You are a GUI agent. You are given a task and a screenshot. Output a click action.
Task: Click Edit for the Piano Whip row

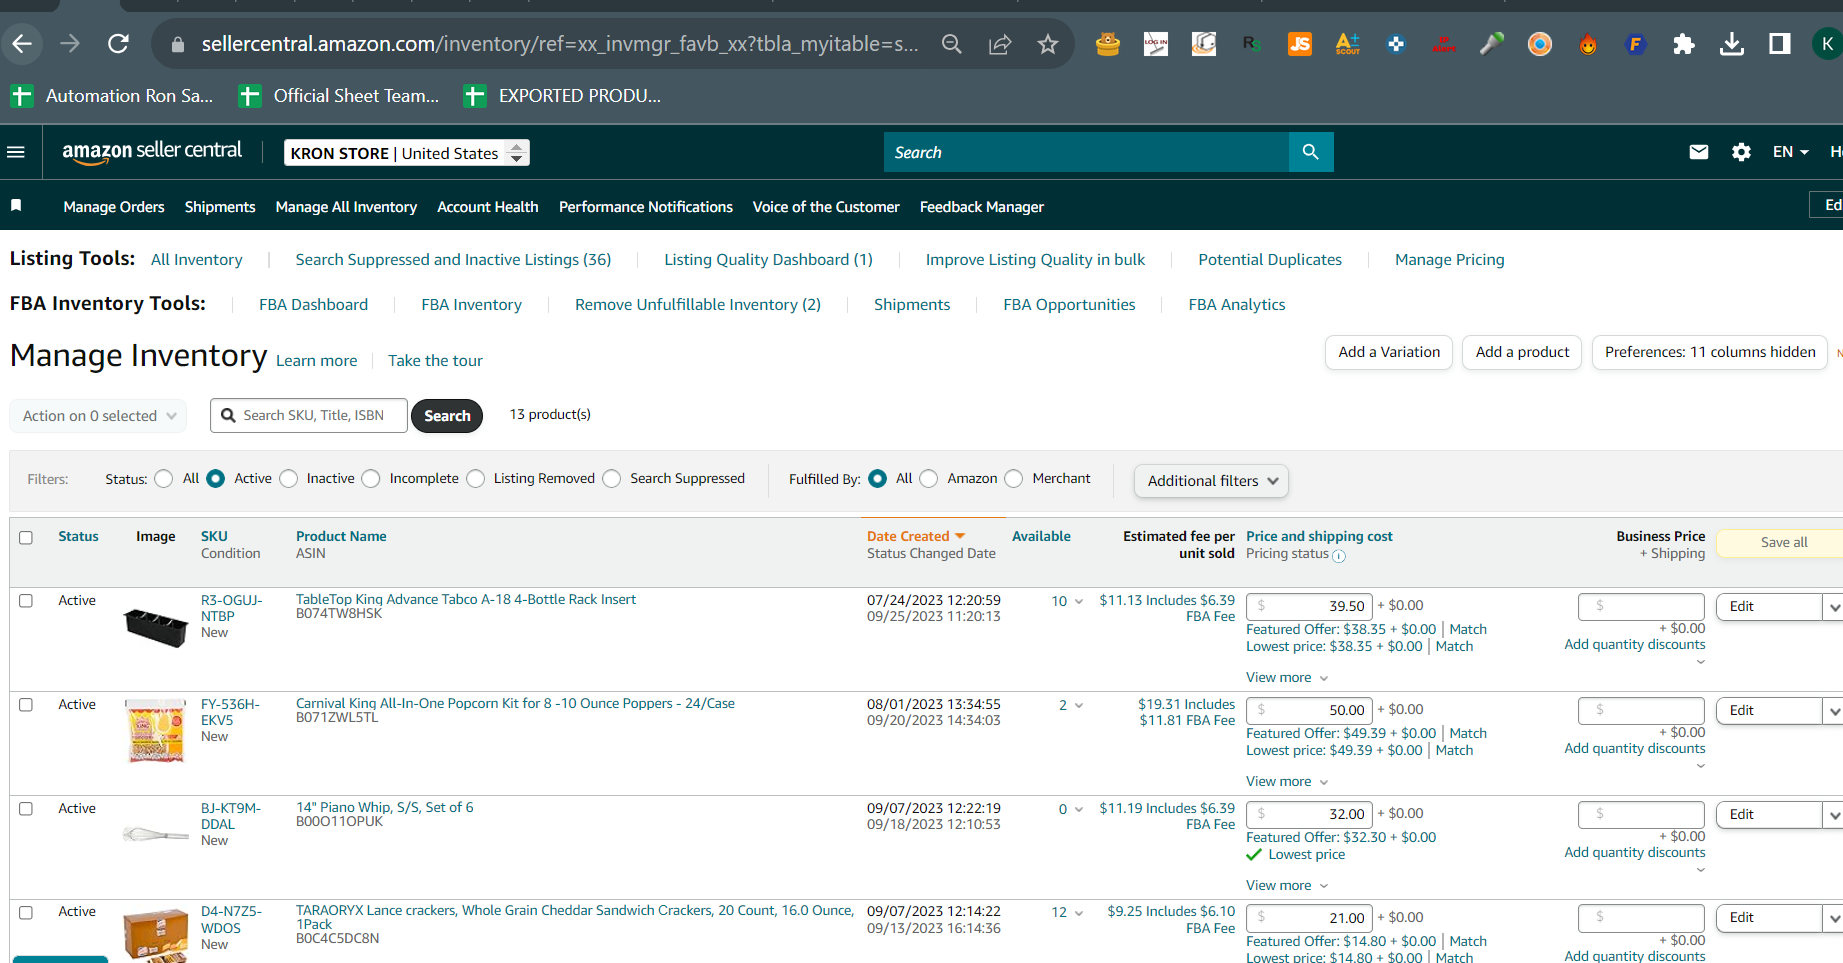[1768, 815]
